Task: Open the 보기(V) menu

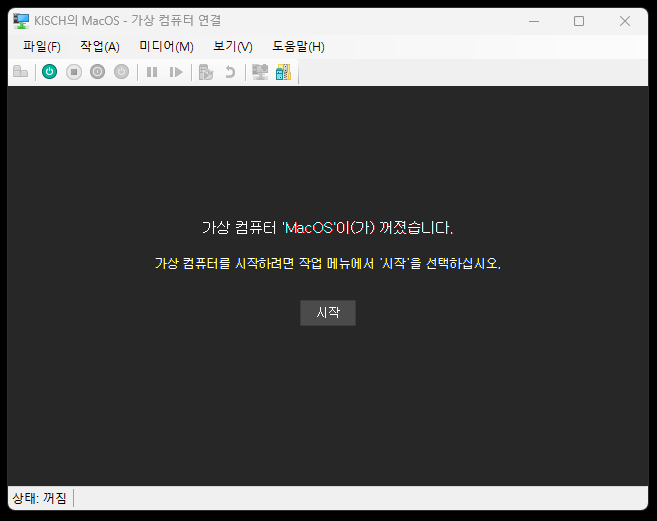Action: (x=233, y=47)
